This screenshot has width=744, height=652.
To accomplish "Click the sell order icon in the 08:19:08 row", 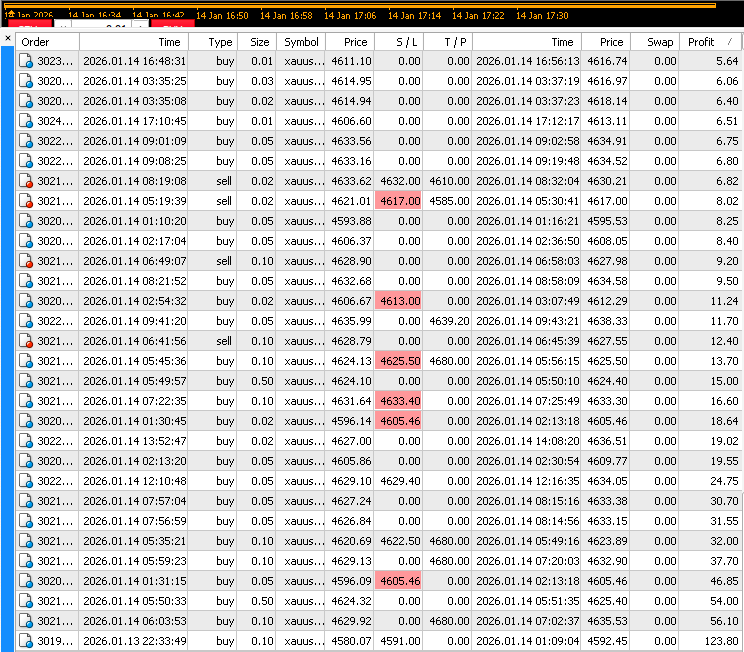I will 26,181.
